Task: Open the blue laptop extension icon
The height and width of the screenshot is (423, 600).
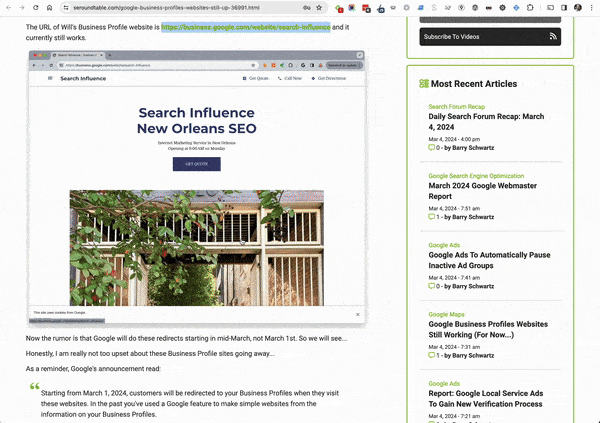Action: tap(421, 8)
